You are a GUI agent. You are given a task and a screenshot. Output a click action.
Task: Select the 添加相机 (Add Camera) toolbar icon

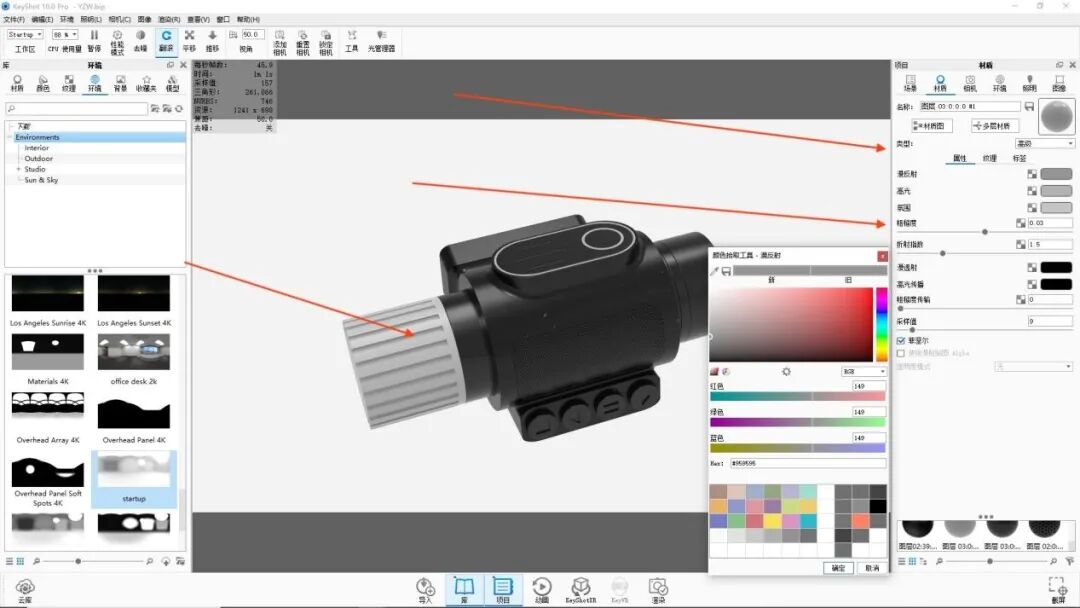279,38
